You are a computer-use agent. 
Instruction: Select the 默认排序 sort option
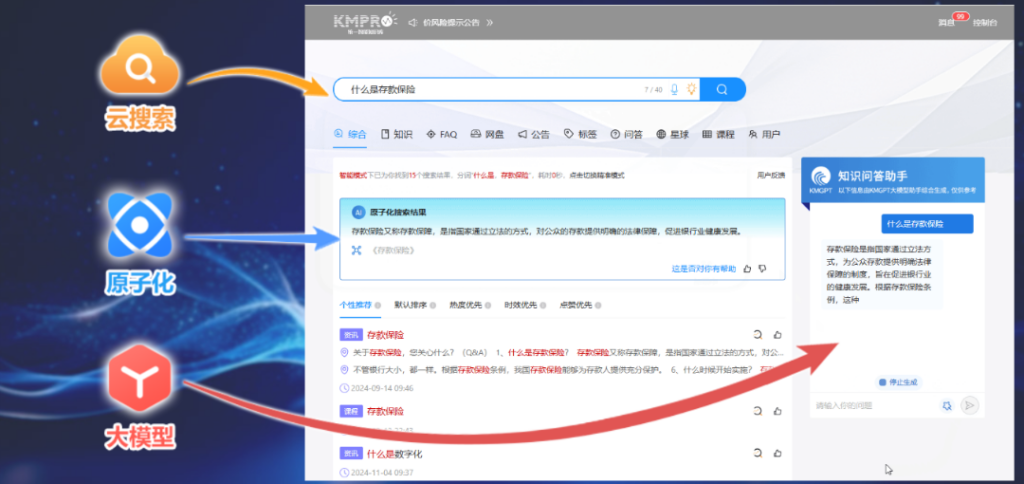(x=410, y=304)
